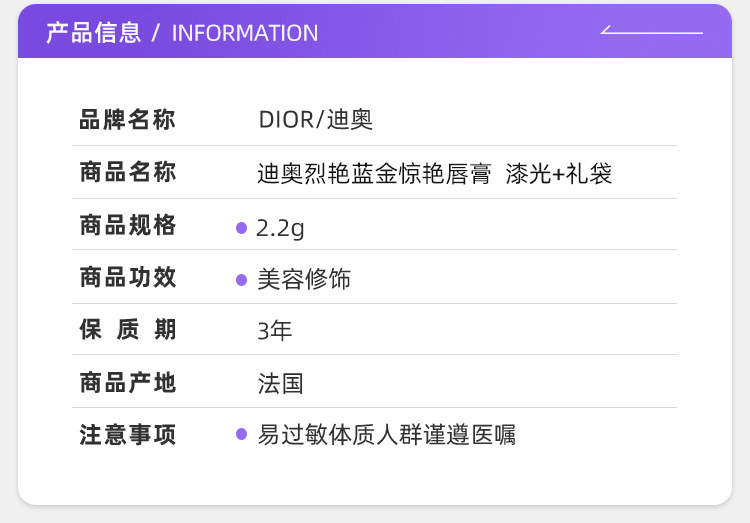Click the 易过敏体质人群谨遵医嘱 notice text
750x523 pixels.
click(x=386, y=435)
